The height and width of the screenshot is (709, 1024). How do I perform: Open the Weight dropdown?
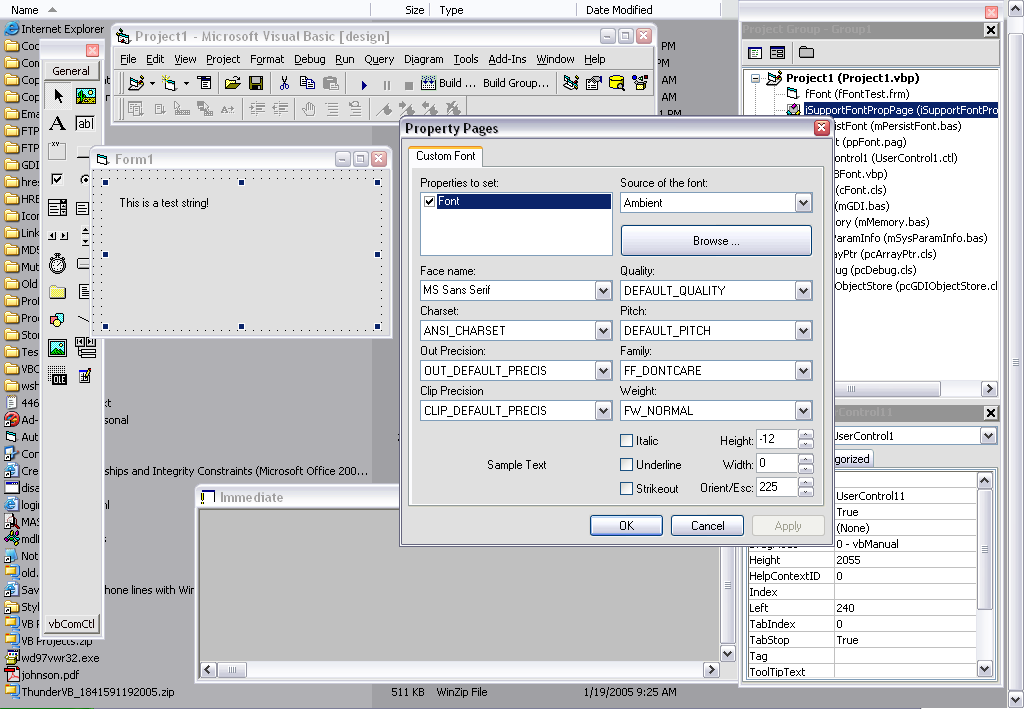803,411
